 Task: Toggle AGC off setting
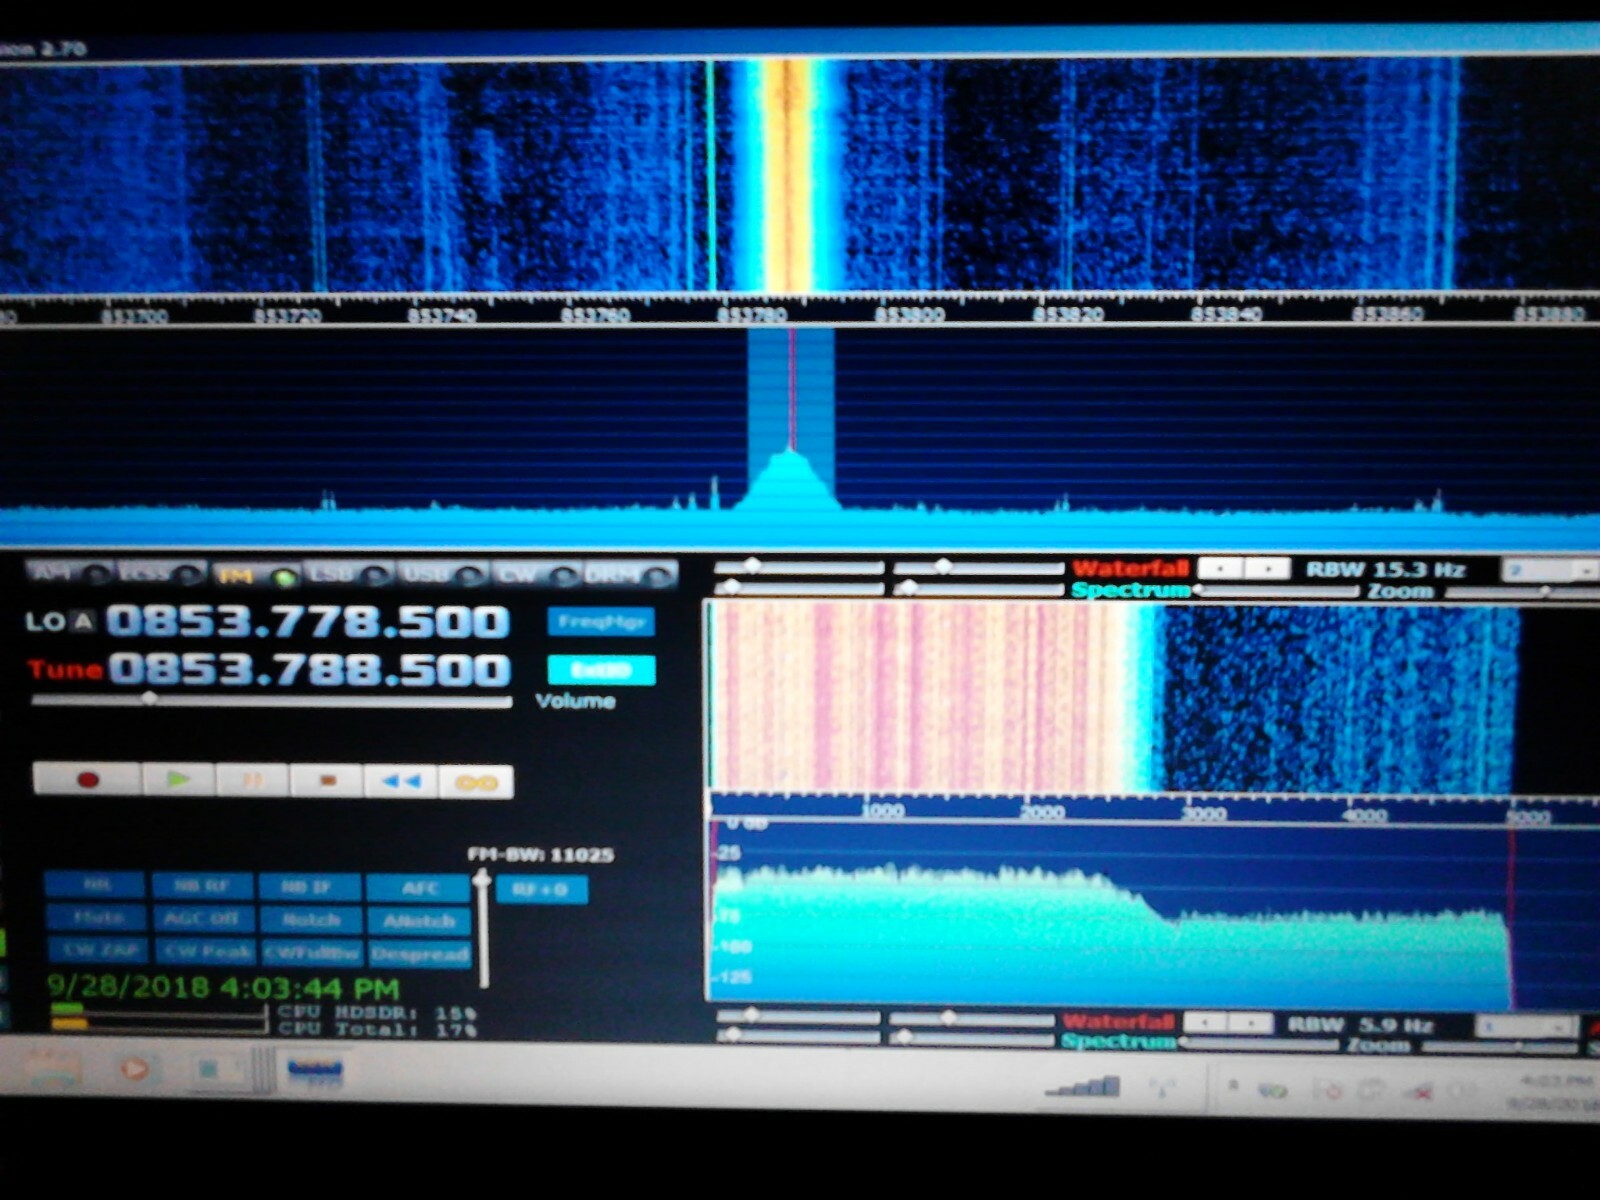pyautogui.click(x=202, y=918)
